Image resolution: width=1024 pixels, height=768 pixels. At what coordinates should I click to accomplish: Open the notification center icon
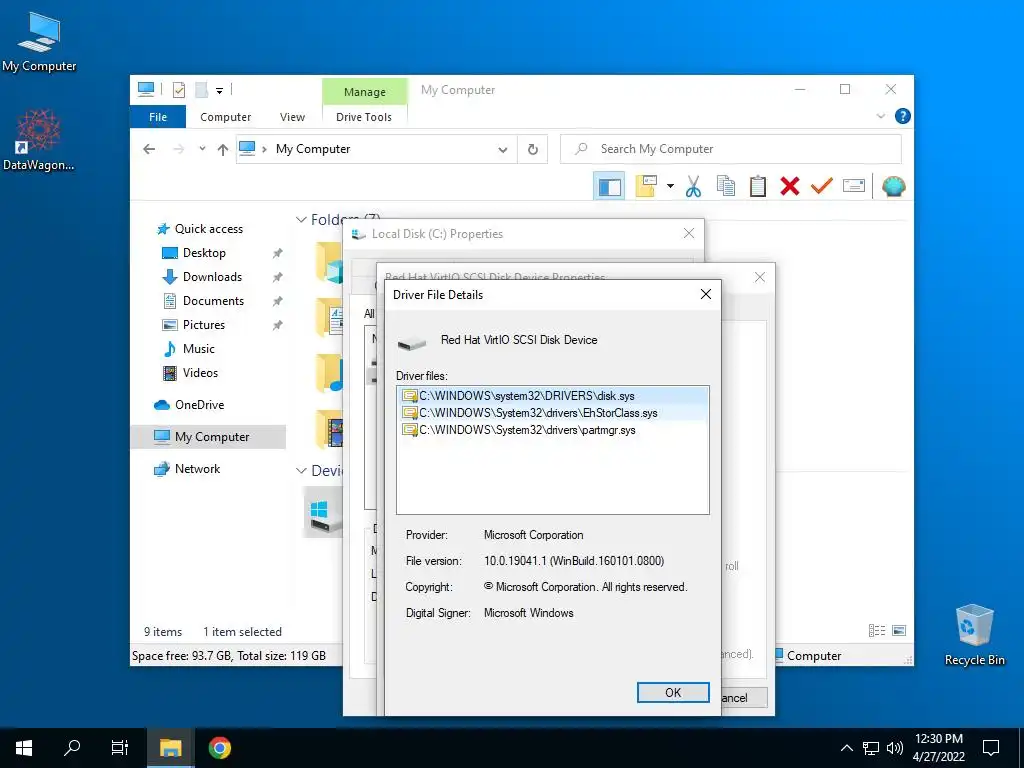click(991, 748)
